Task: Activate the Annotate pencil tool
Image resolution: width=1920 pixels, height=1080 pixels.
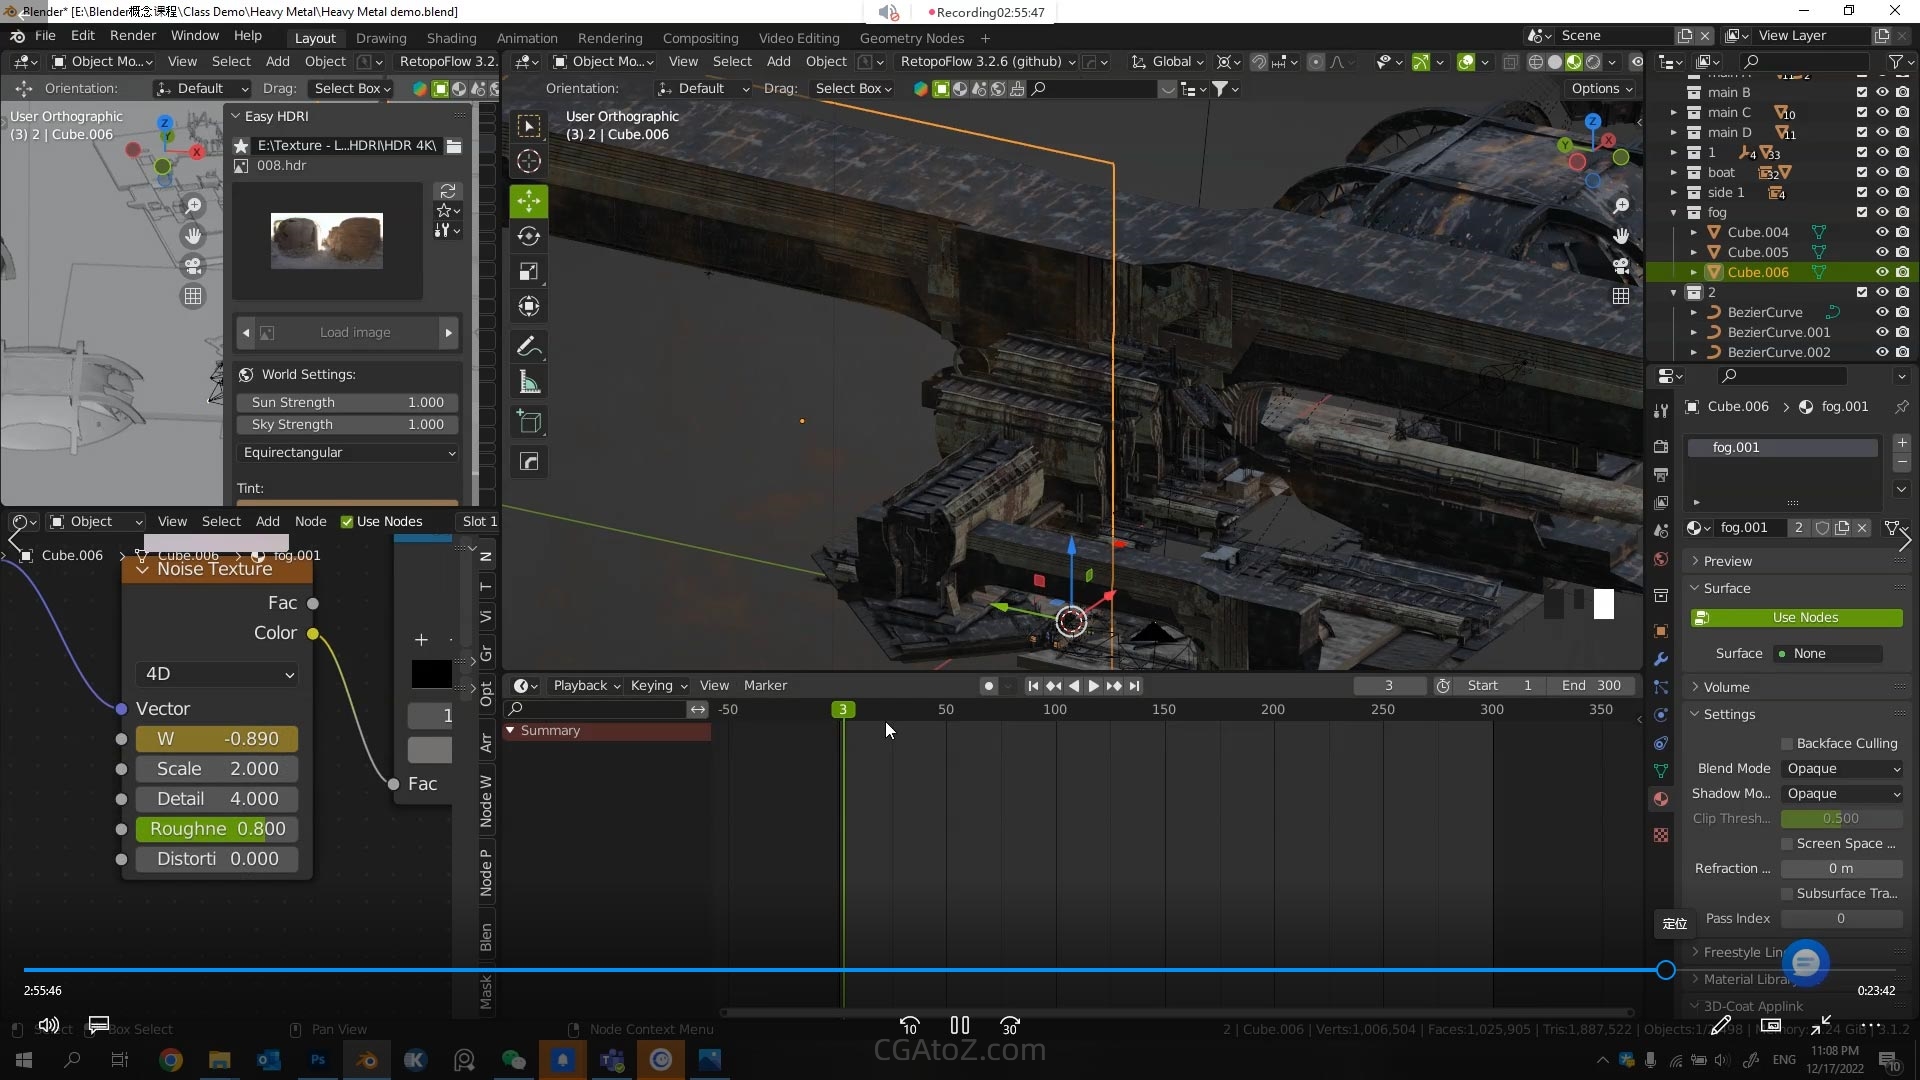Action: click(529, 347)
